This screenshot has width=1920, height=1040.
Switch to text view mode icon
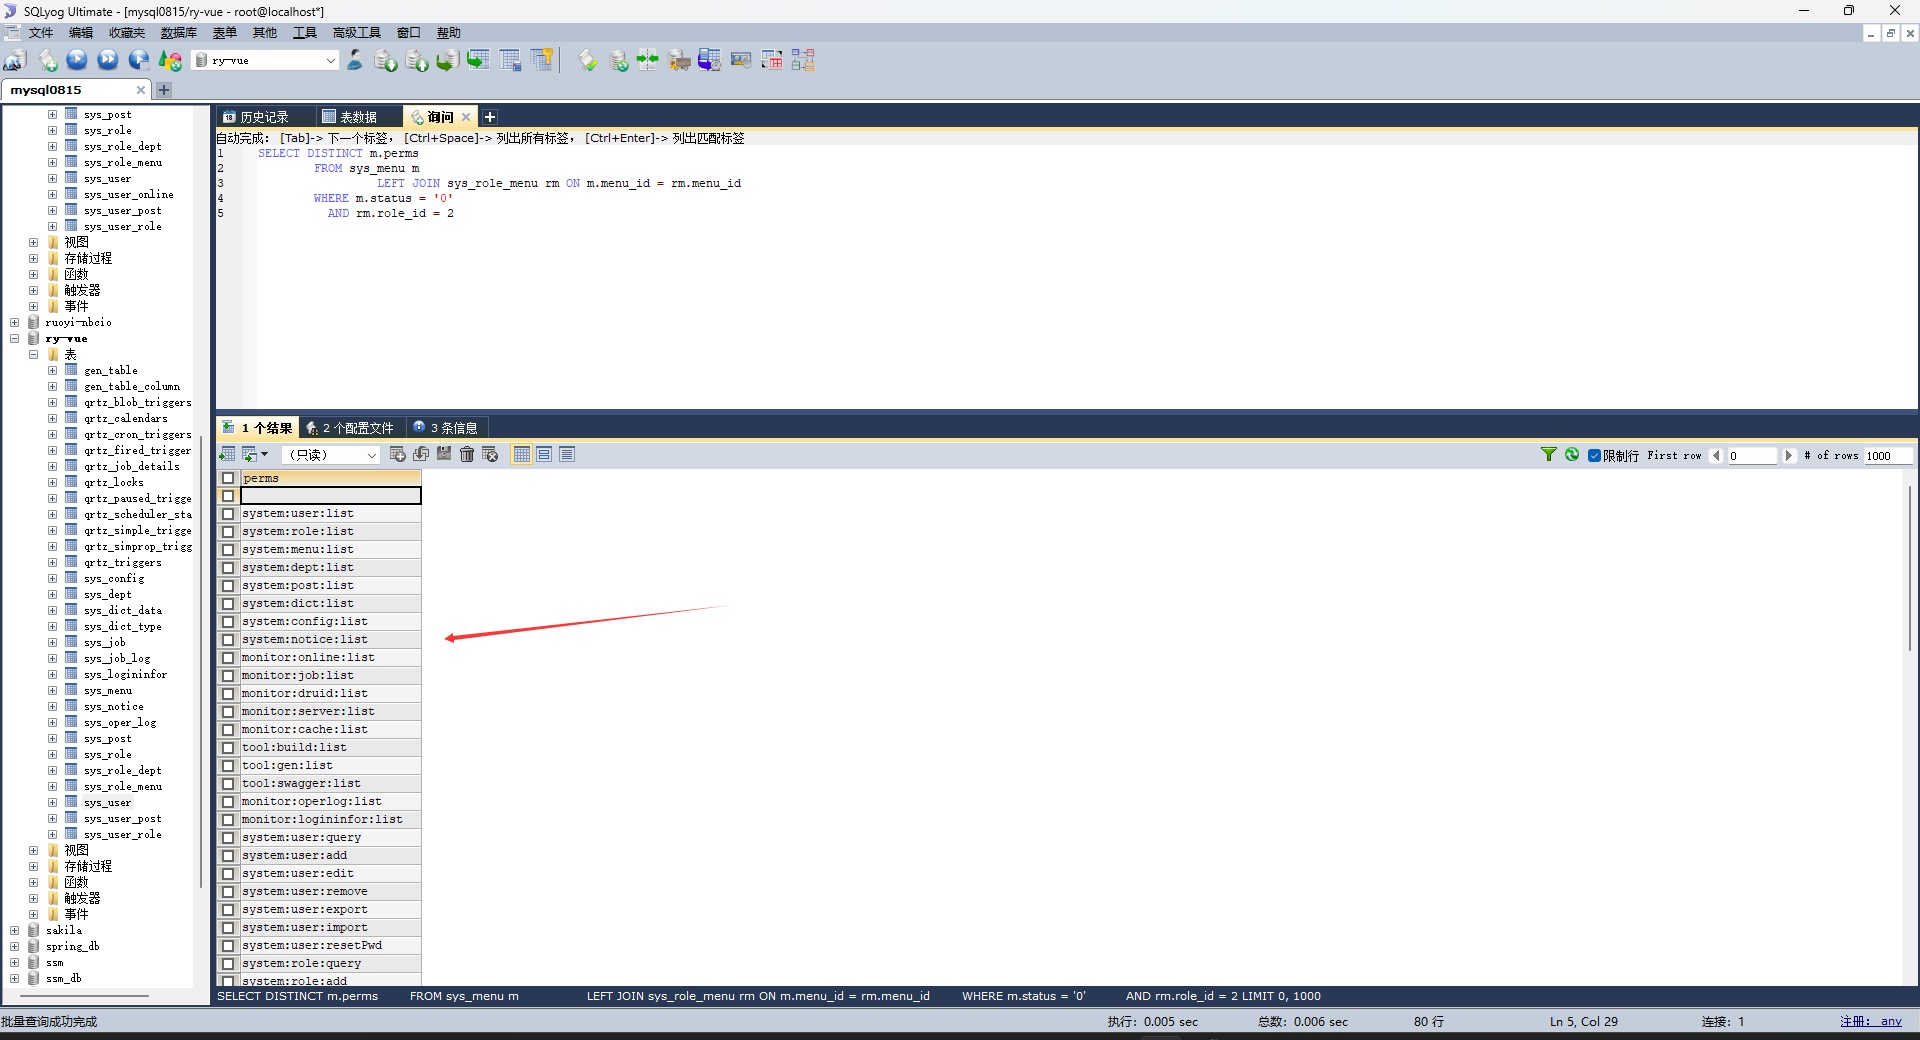[x=567, y=455]
